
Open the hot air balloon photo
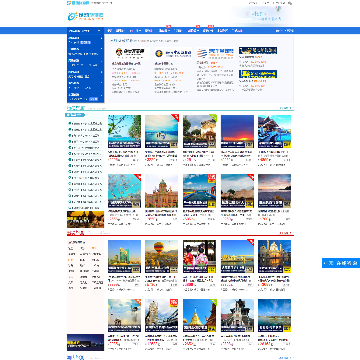162,256
